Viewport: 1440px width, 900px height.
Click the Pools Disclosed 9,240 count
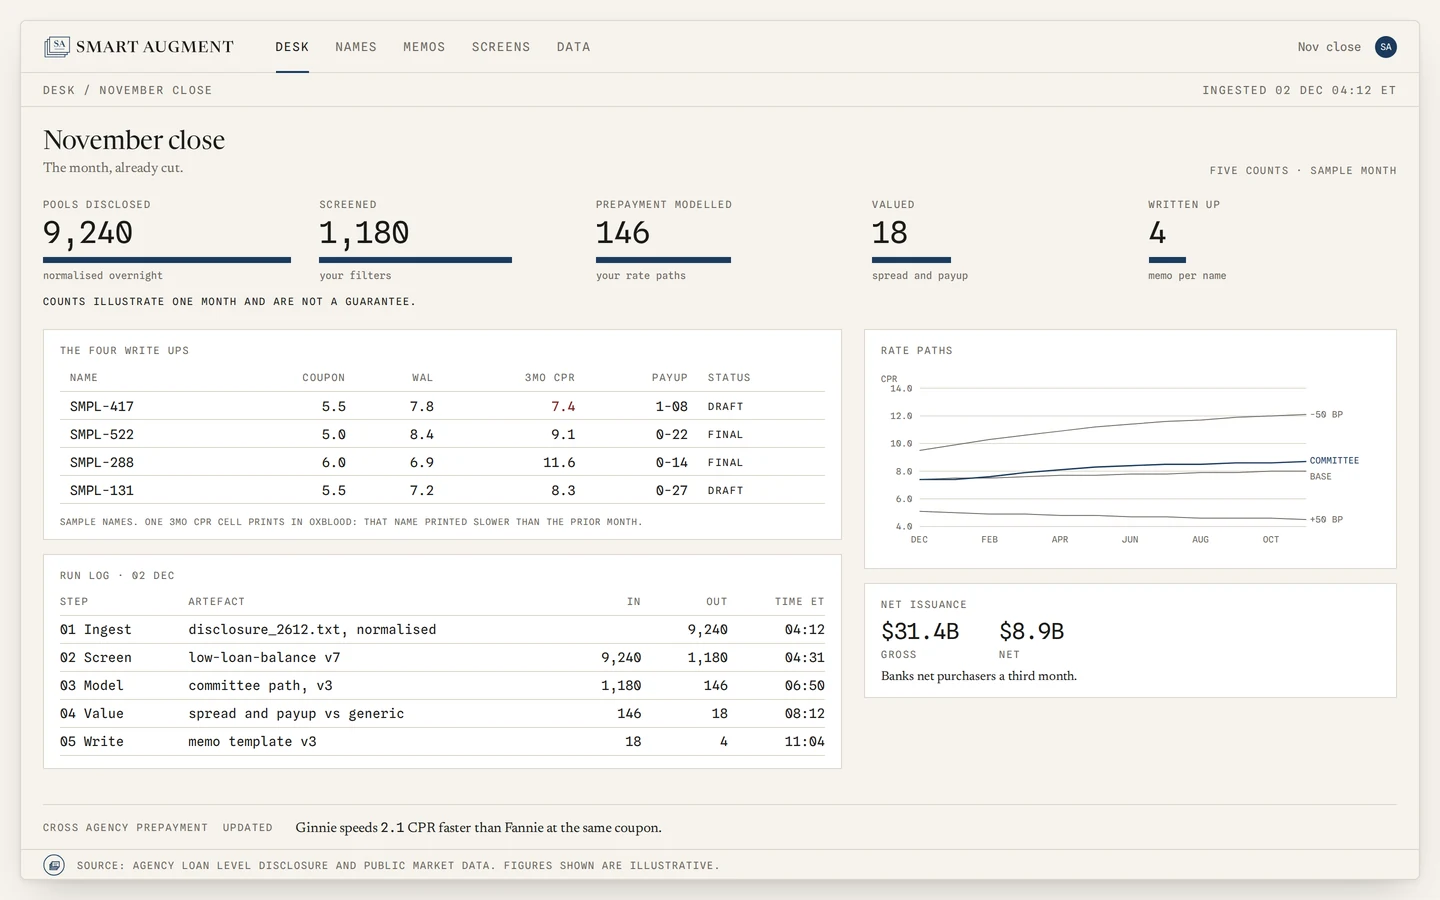(x=88, y=233)
